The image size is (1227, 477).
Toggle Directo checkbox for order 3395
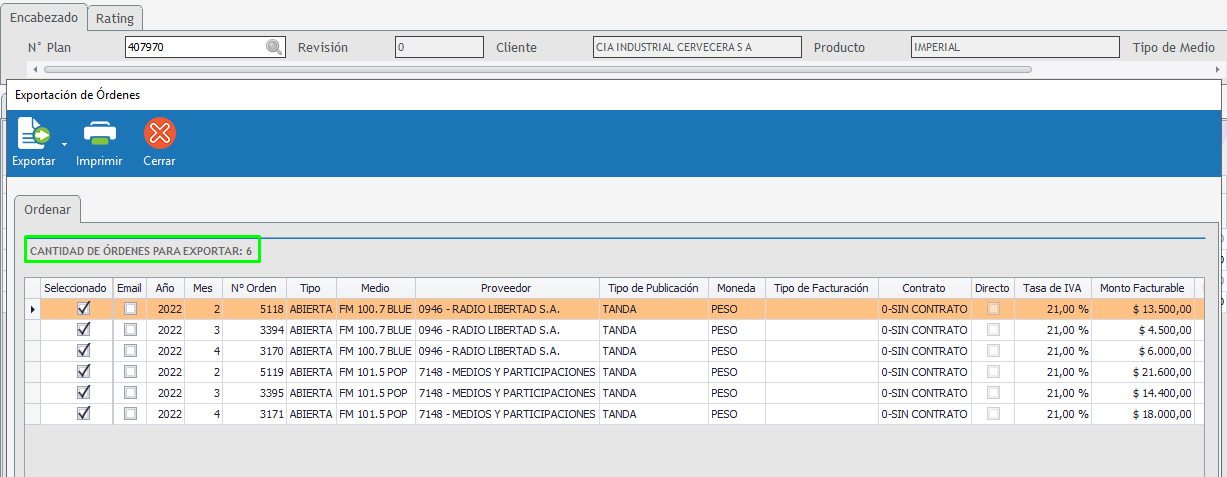[993, 393]
